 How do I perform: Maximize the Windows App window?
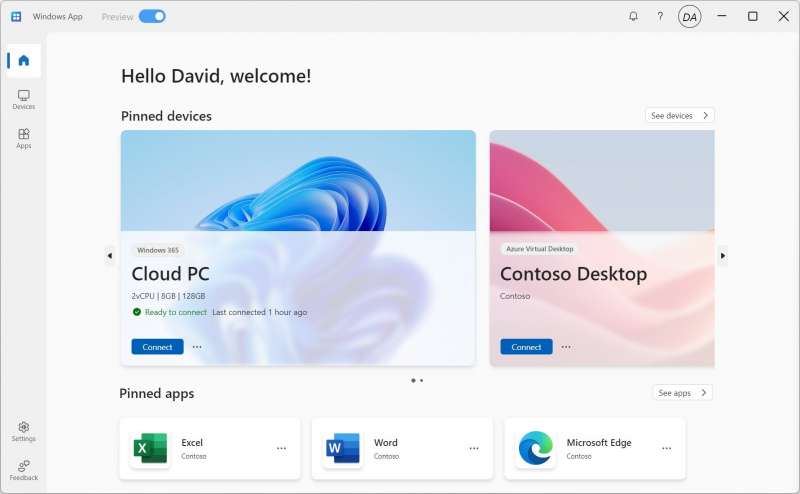753,16
